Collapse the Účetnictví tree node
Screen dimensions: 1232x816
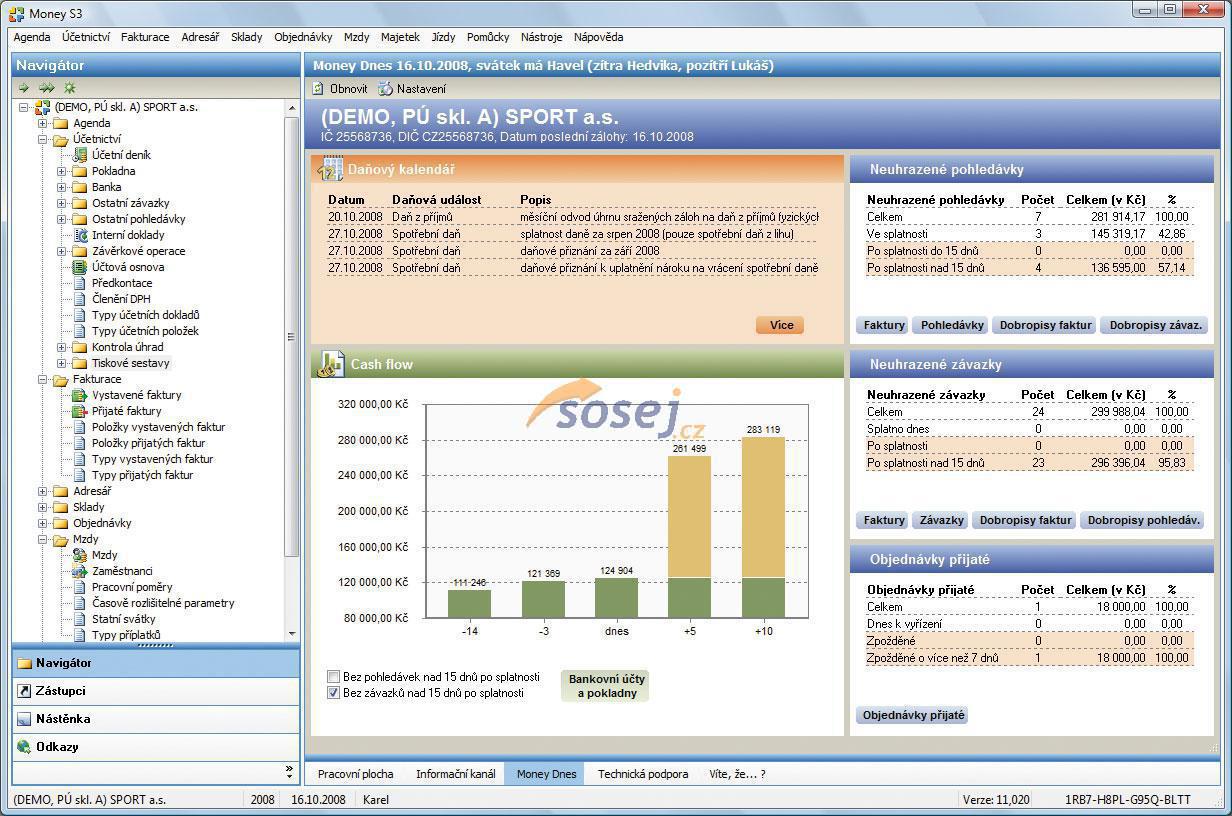pyautogui.click(x=43, y=139)
